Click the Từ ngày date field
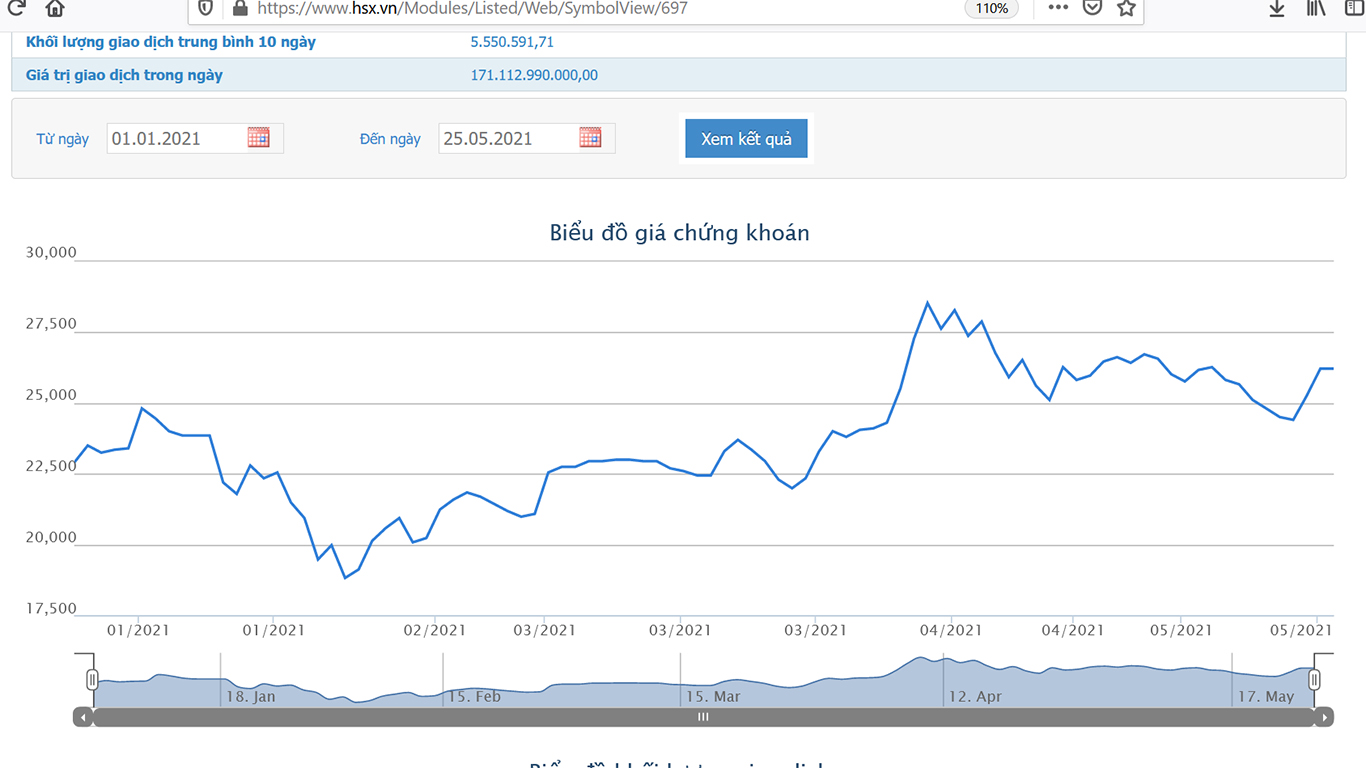This screenshot has height=768, width=1366. (195, 138)
